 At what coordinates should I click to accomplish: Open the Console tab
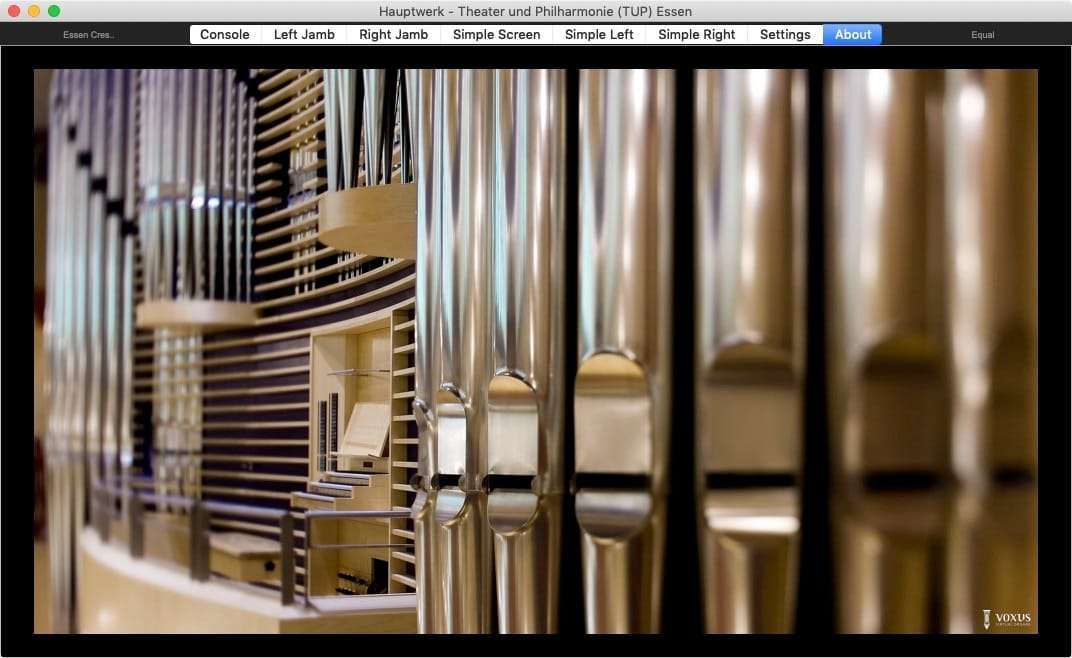[224, 34]
